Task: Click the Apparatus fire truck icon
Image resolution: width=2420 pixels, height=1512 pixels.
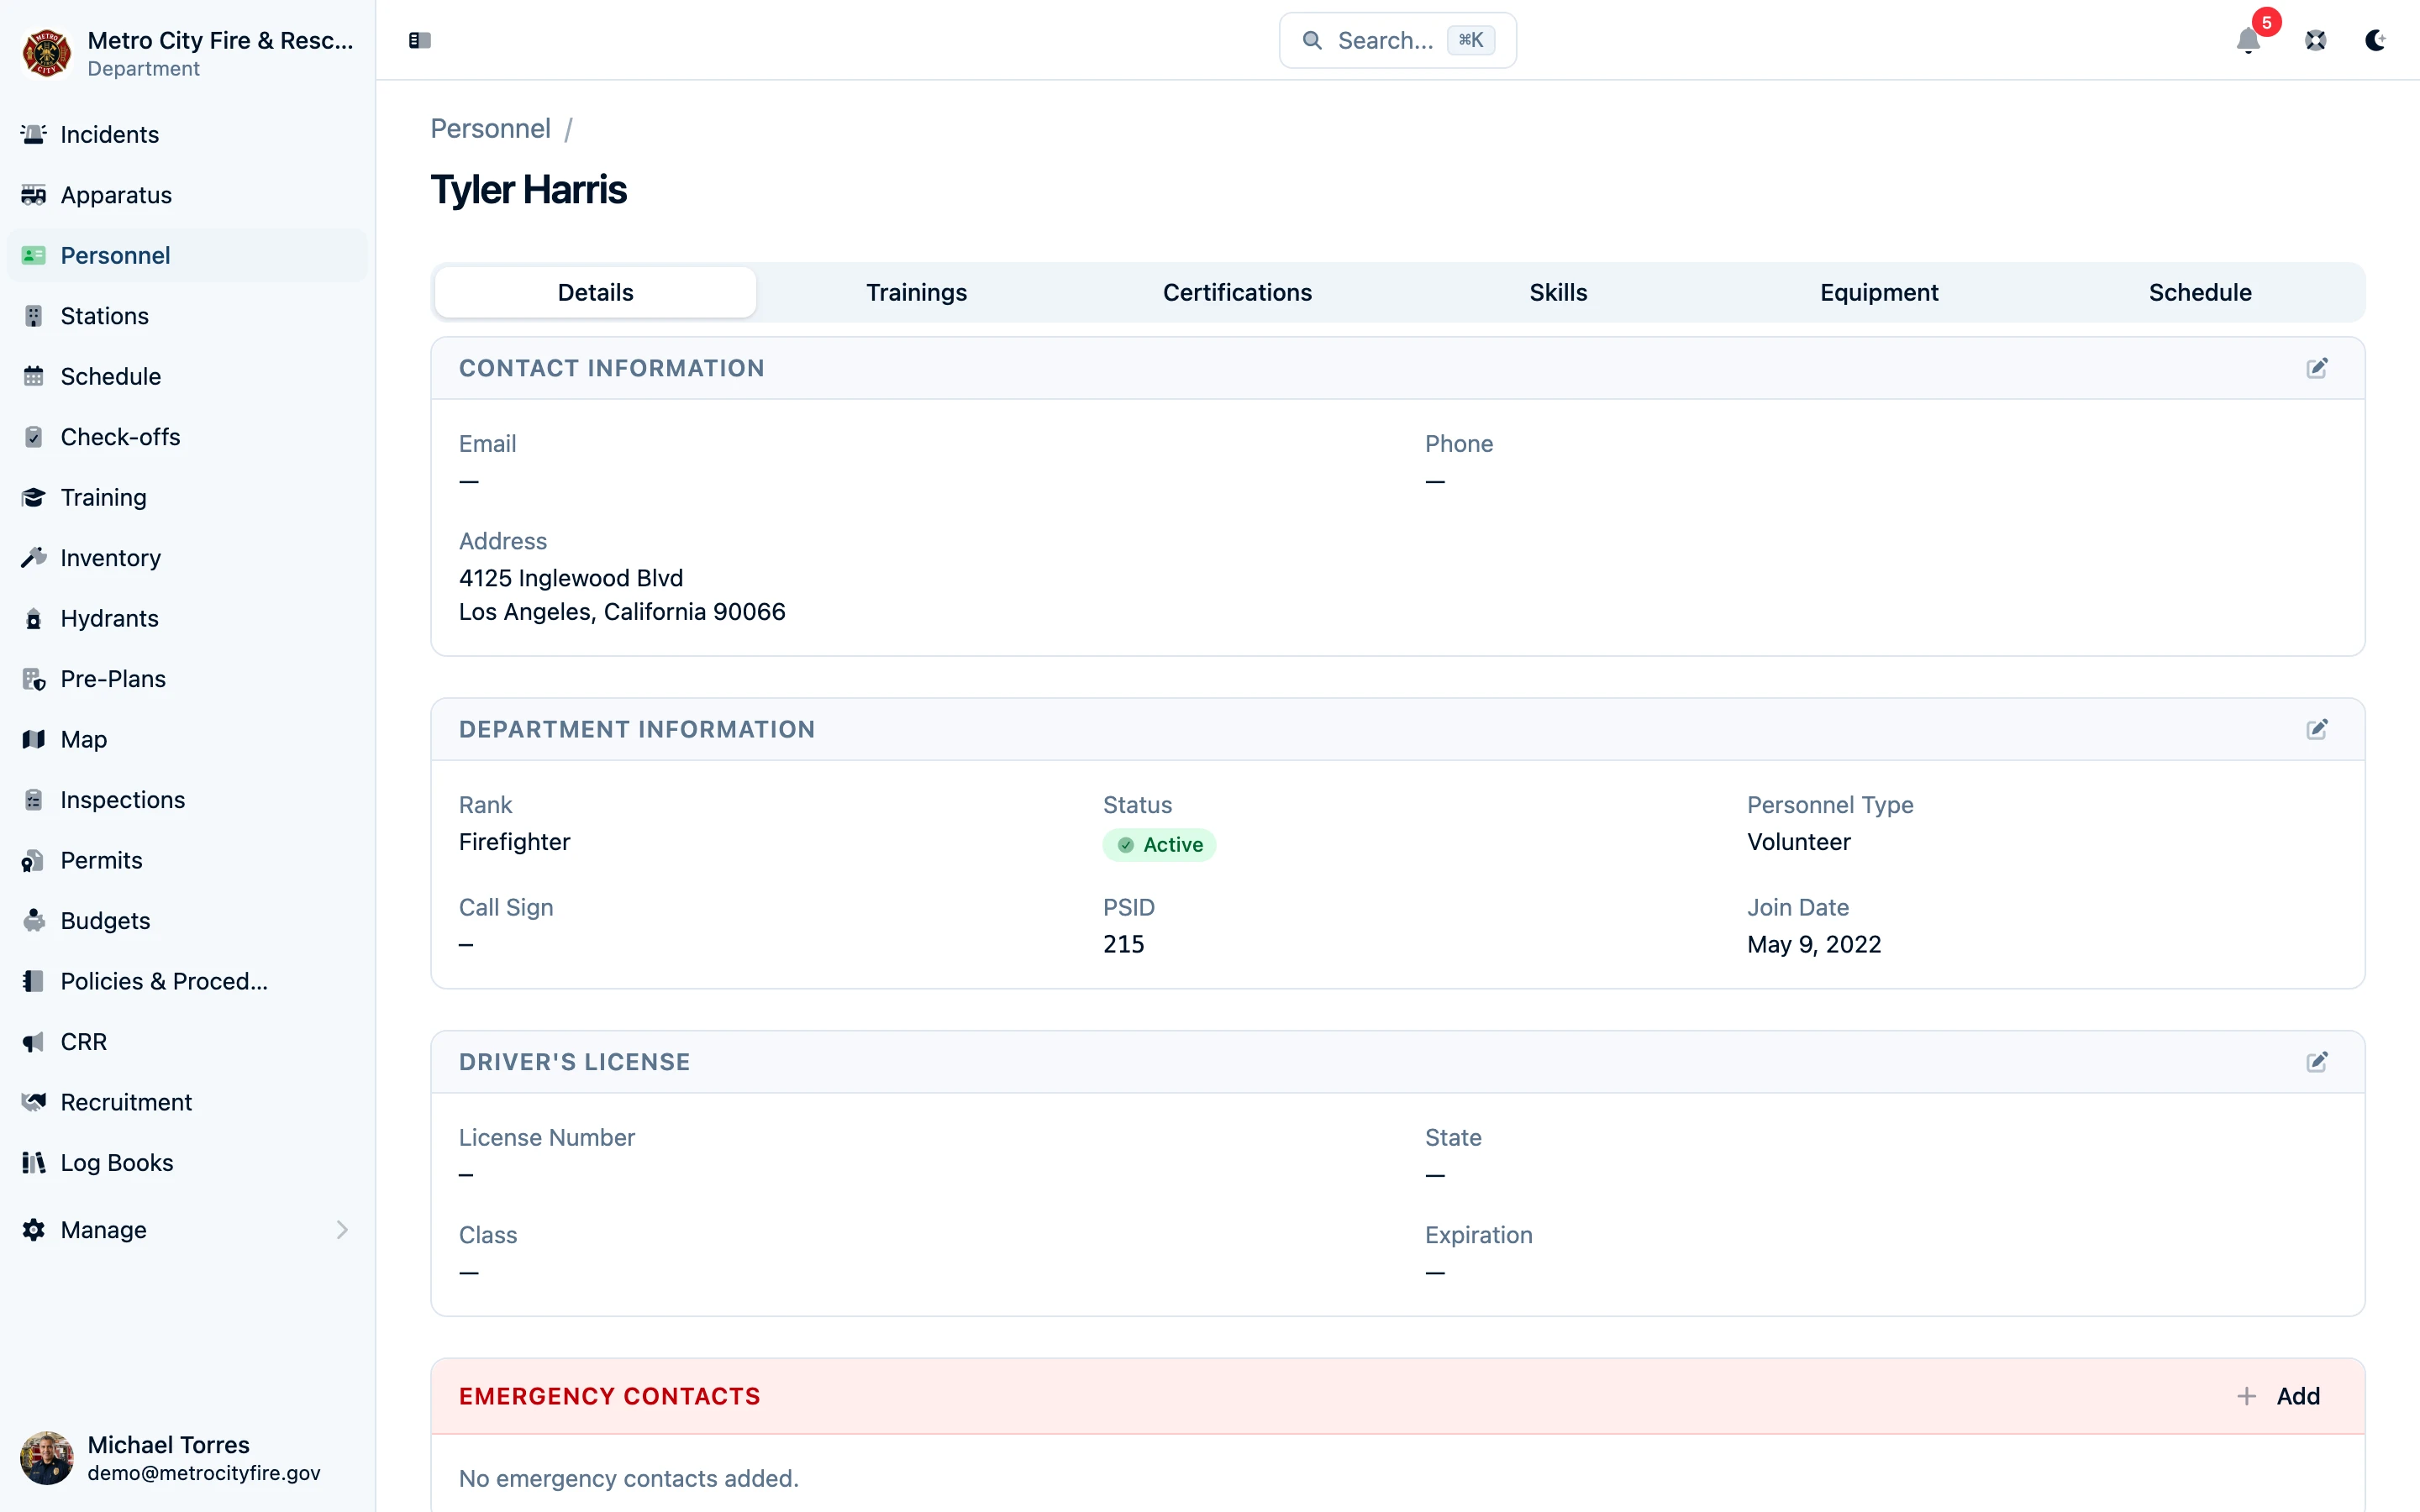Action: (x=33, y=195)
